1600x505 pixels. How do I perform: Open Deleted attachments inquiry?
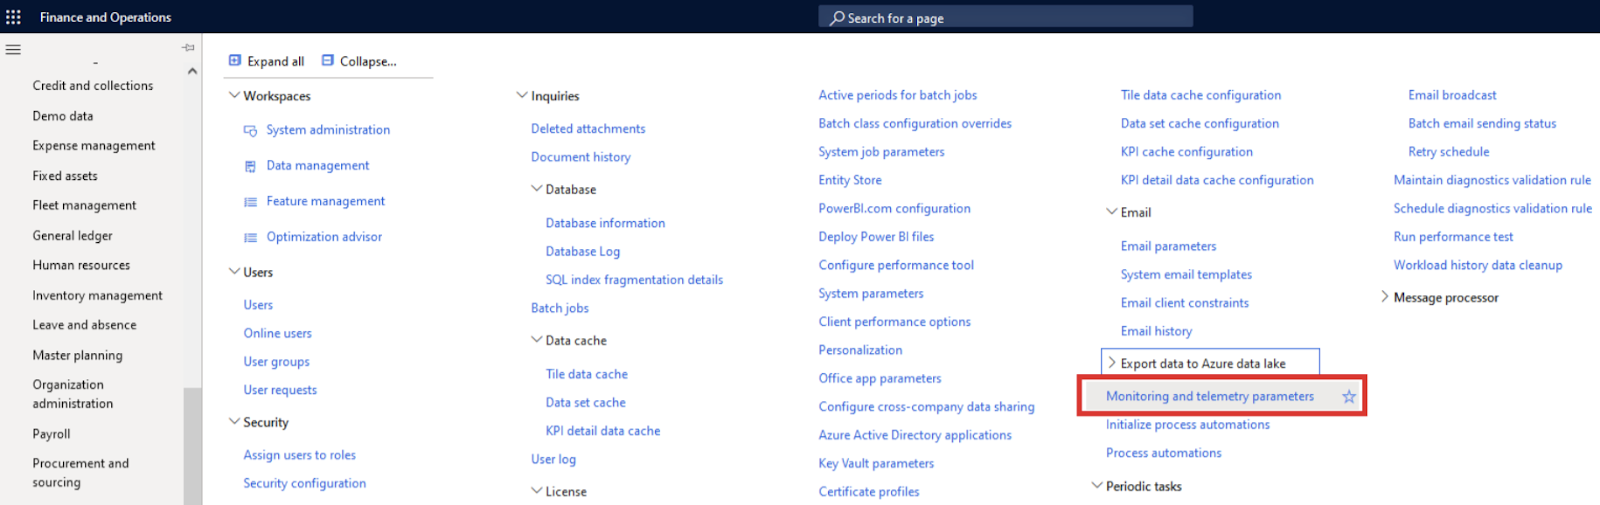(x=588, y=129)
